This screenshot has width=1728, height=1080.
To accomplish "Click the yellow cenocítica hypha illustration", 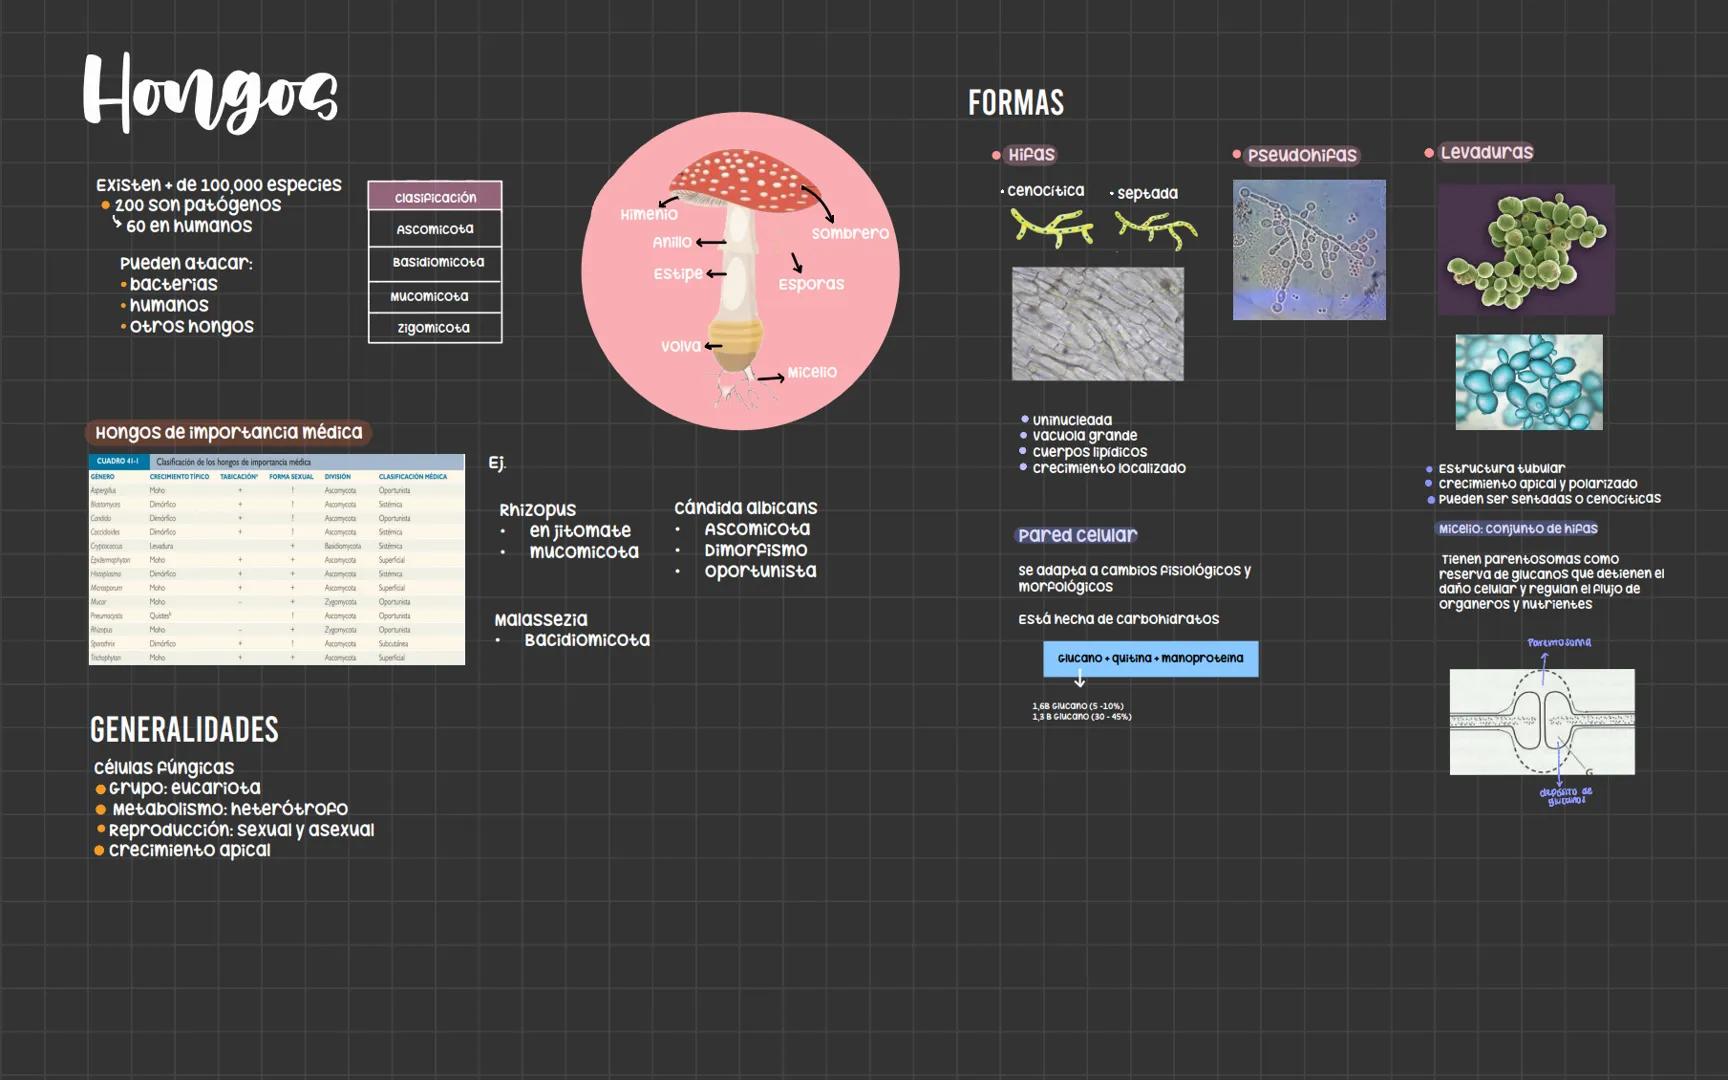I will coord(1052,228).
